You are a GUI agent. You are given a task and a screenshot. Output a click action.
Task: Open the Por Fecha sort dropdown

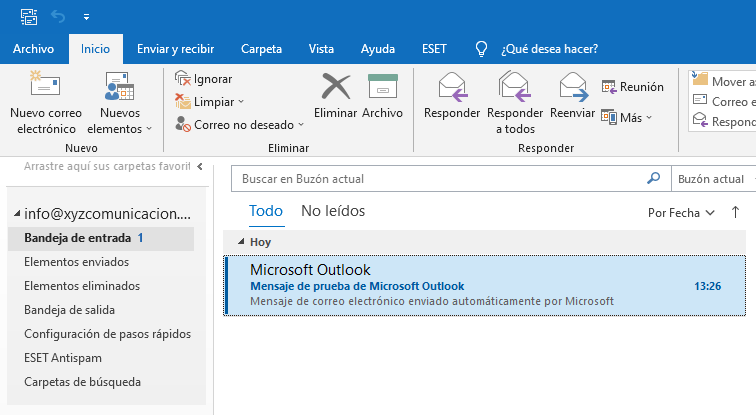point(681,213)
